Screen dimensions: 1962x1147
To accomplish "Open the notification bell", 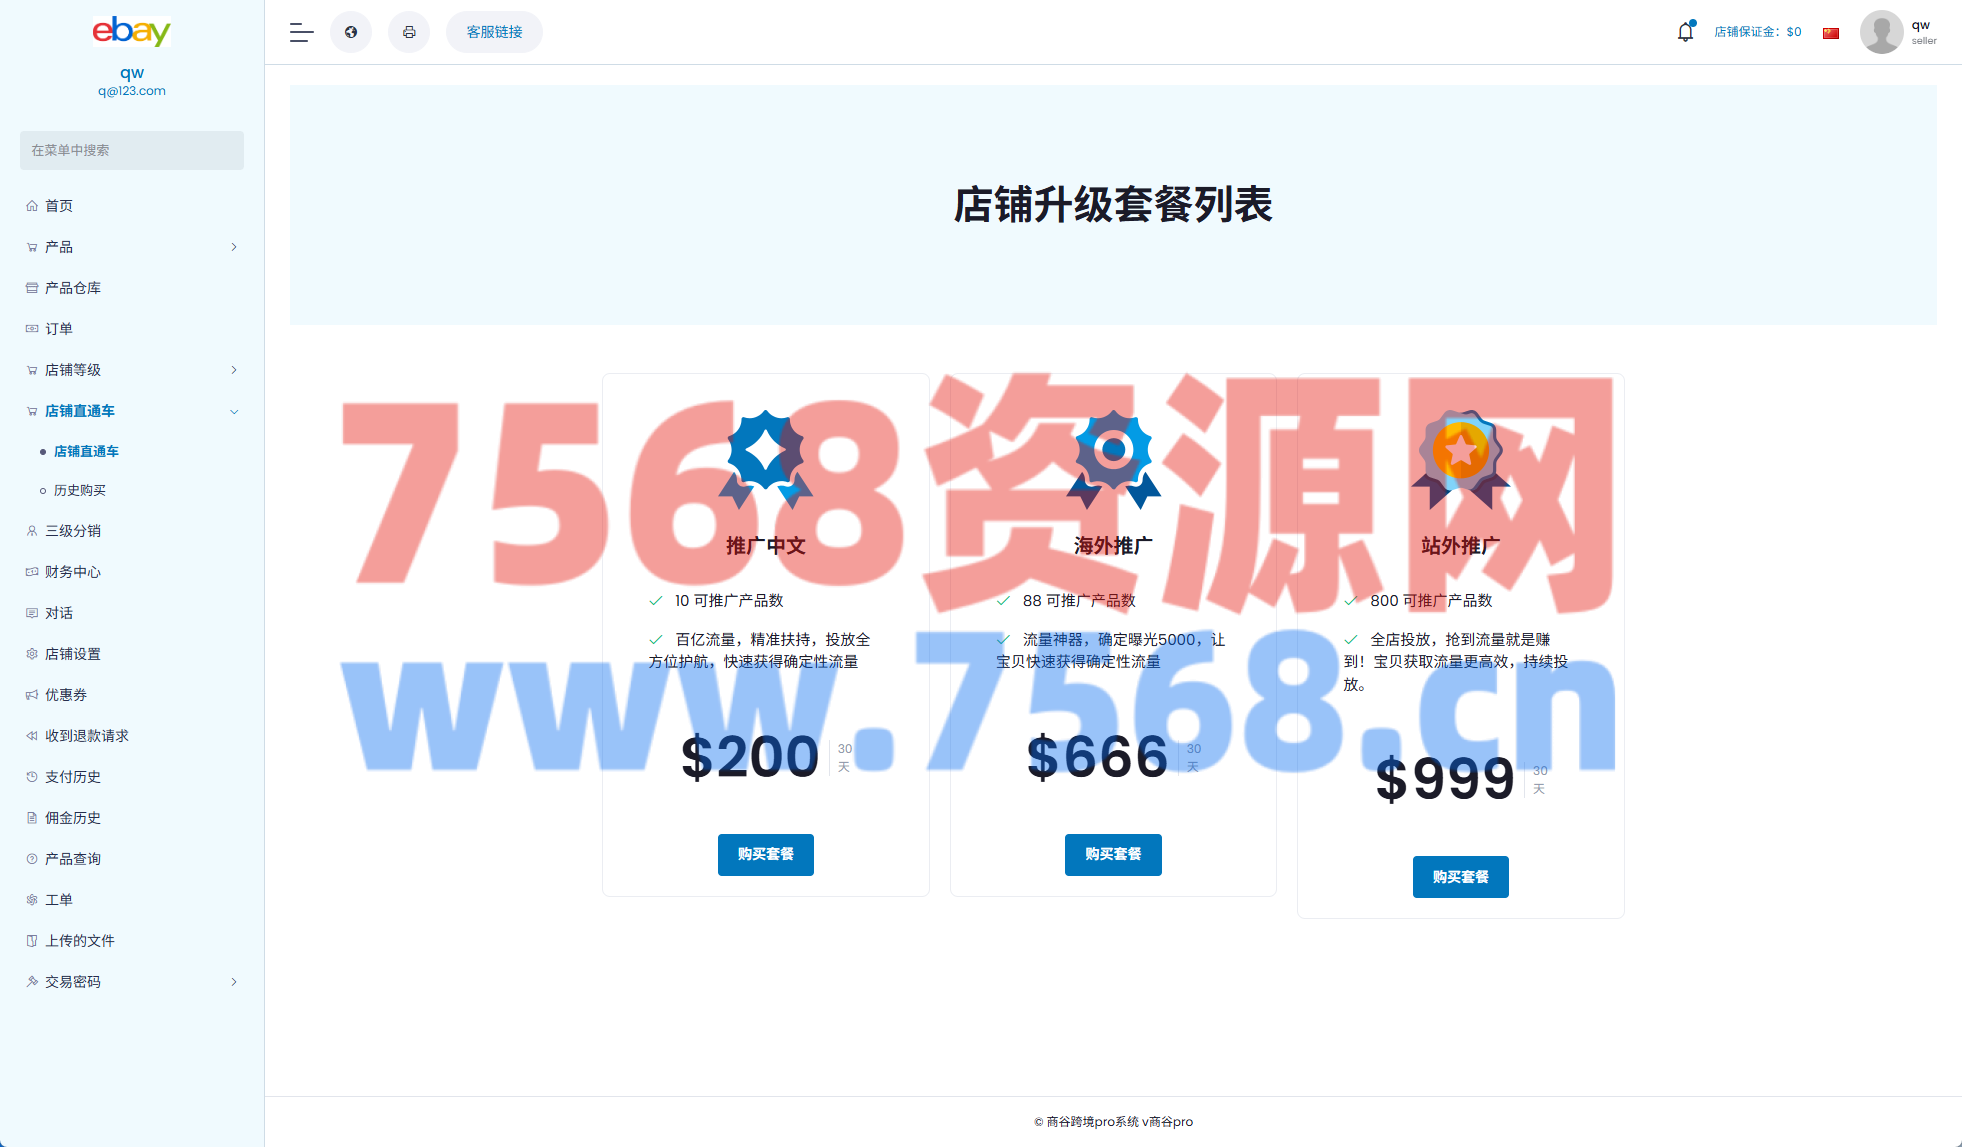I will [x=1685, y=32].
